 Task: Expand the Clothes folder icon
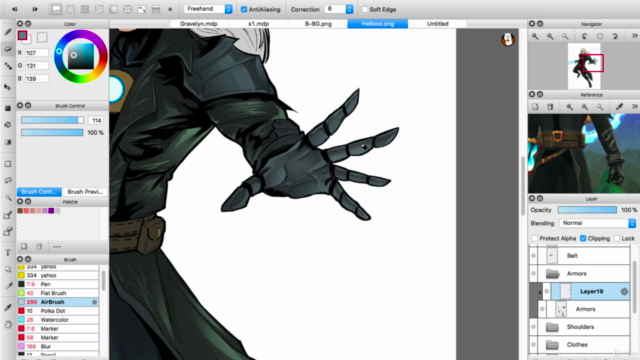coord(552,345)
